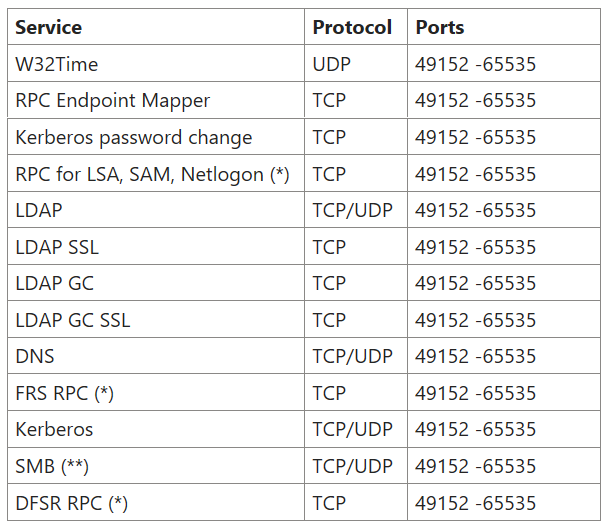Click the DNS service cell
604x523 pixels.
[156, 356]
